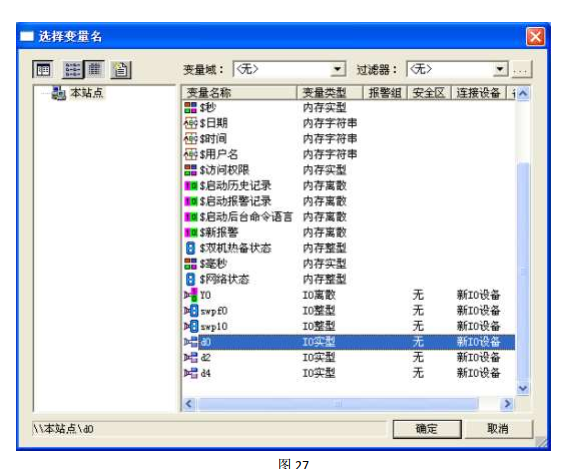Click the $日期 string variable icon
562x469 pixels.
[x=190, y=123]
